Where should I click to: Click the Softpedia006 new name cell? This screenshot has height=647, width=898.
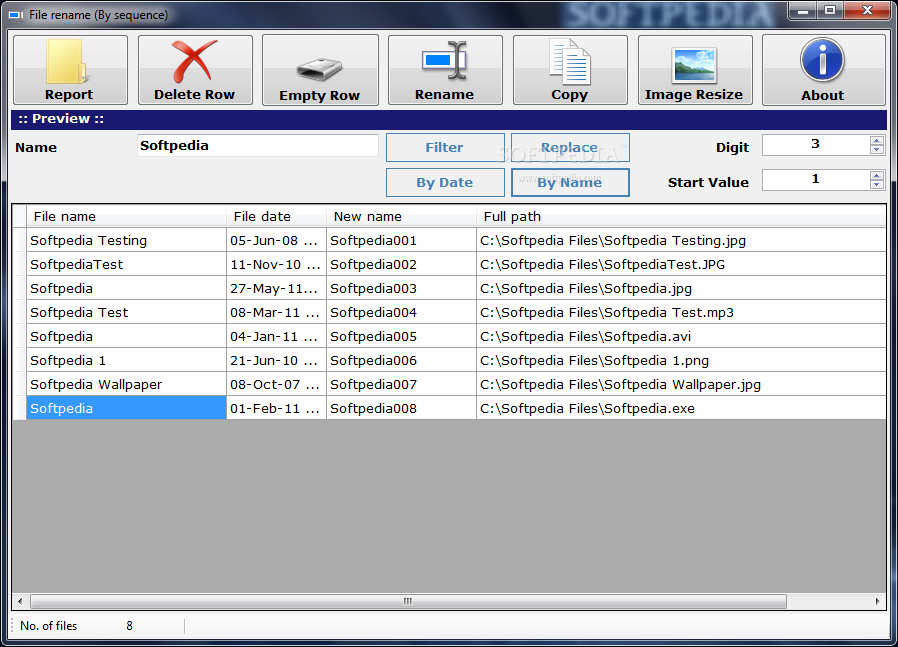[401, 361]
